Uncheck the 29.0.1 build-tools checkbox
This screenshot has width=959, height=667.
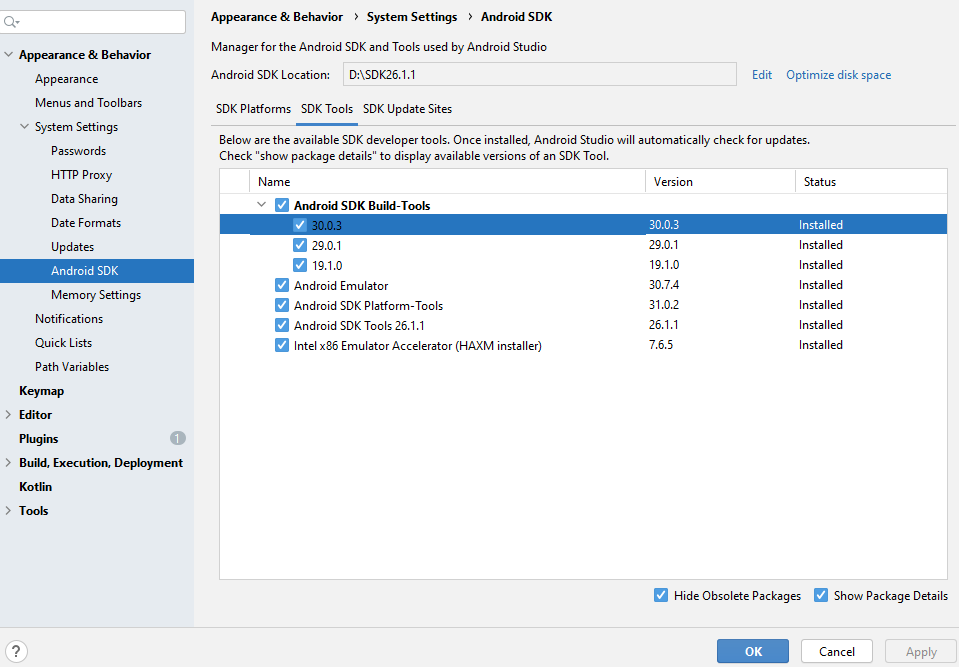pyautogui.click(x=300, y=245)
